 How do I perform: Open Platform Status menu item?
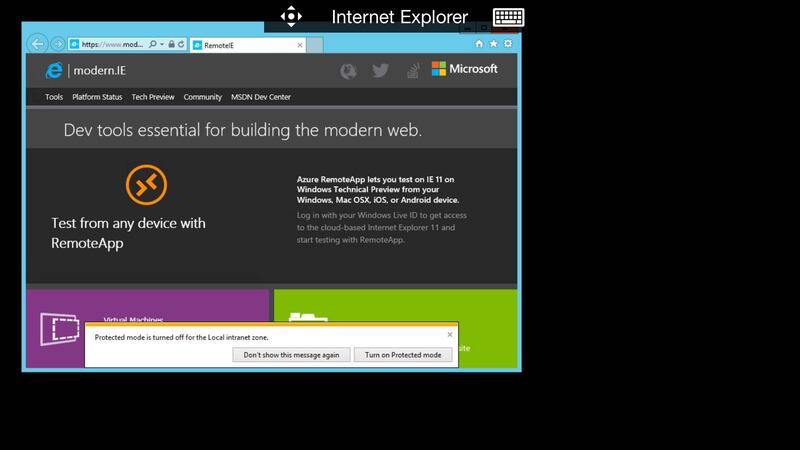click(x=97, y=97)
